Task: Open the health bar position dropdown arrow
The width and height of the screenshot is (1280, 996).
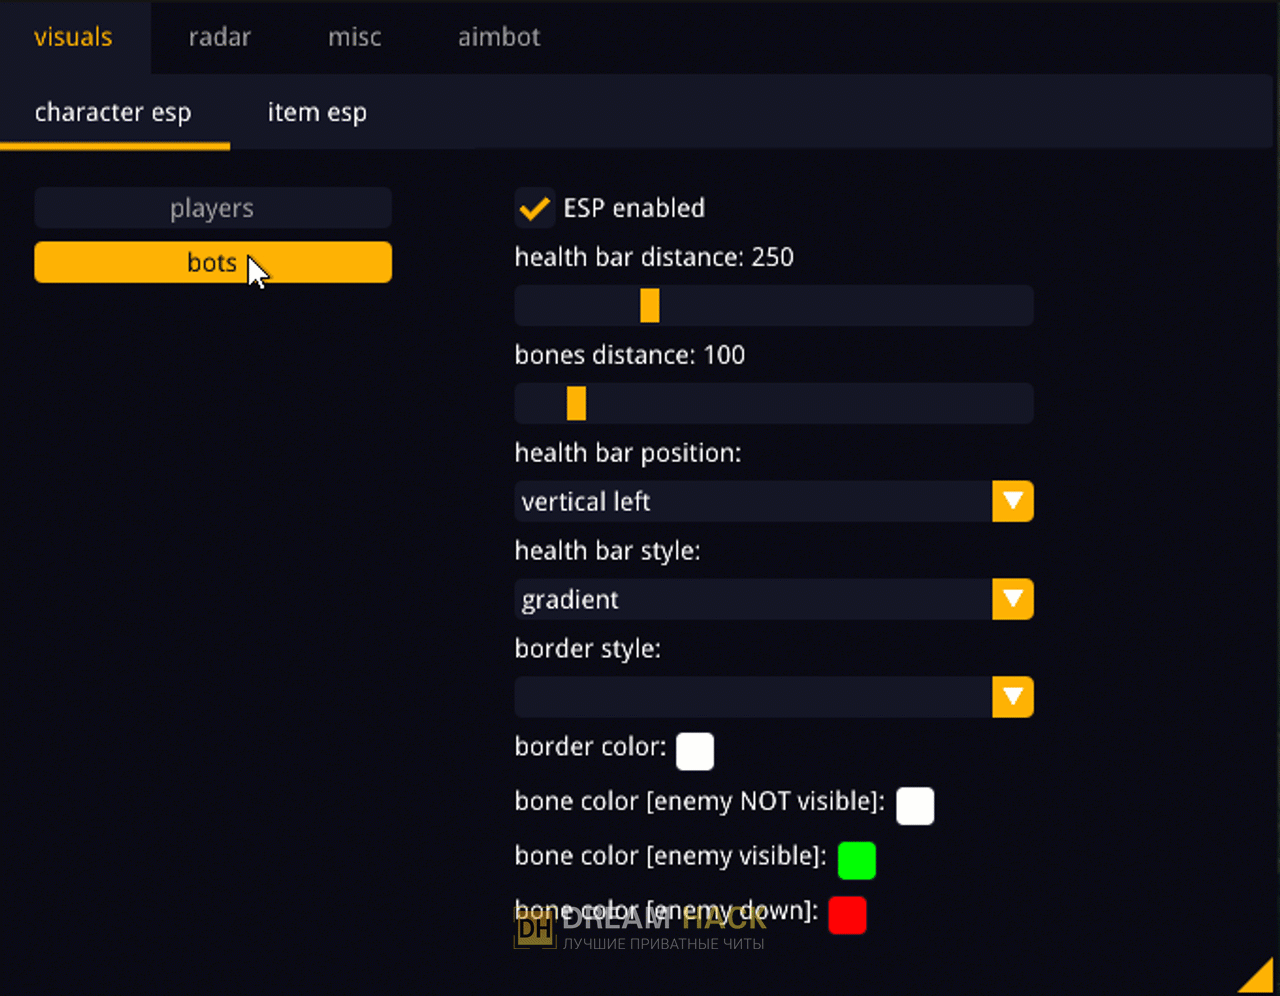Action: coord(1012,501)
